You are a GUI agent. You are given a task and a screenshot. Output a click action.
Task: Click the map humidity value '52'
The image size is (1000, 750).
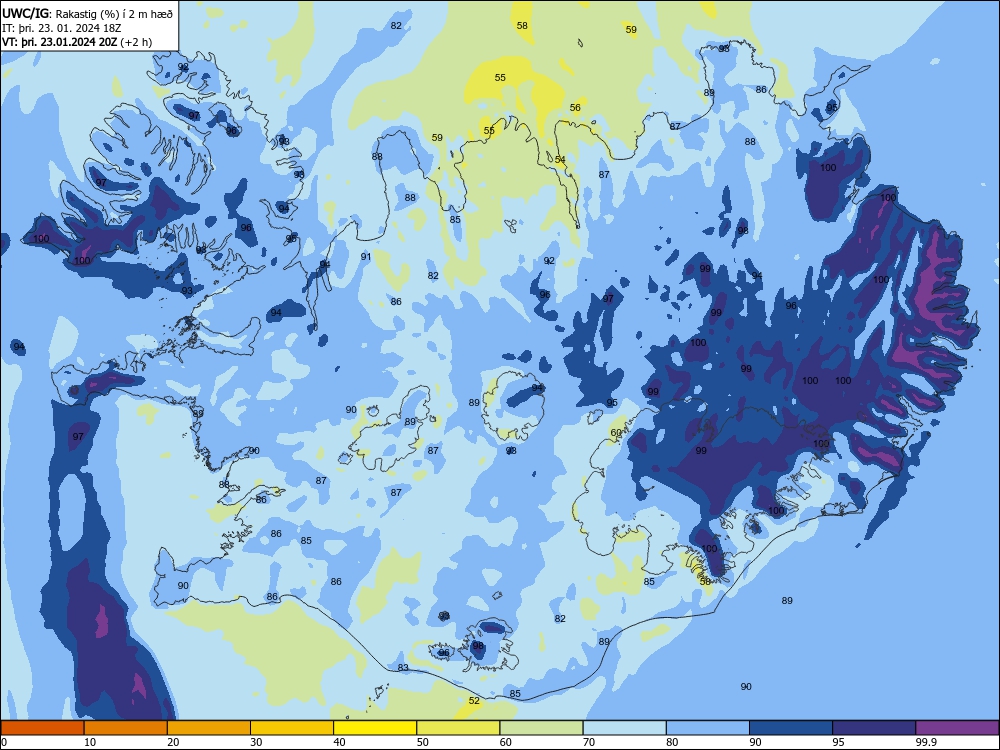coord(474,700)
